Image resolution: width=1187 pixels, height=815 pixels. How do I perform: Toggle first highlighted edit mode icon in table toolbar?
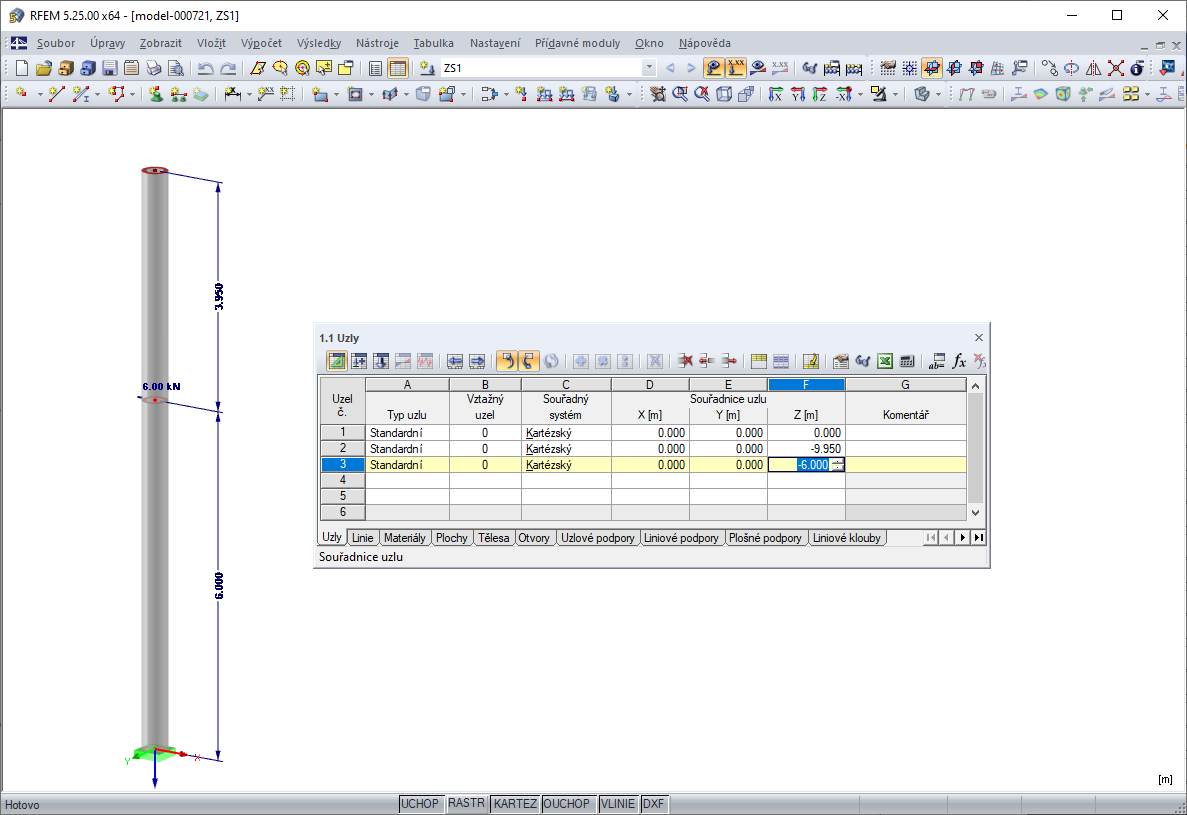337,361
